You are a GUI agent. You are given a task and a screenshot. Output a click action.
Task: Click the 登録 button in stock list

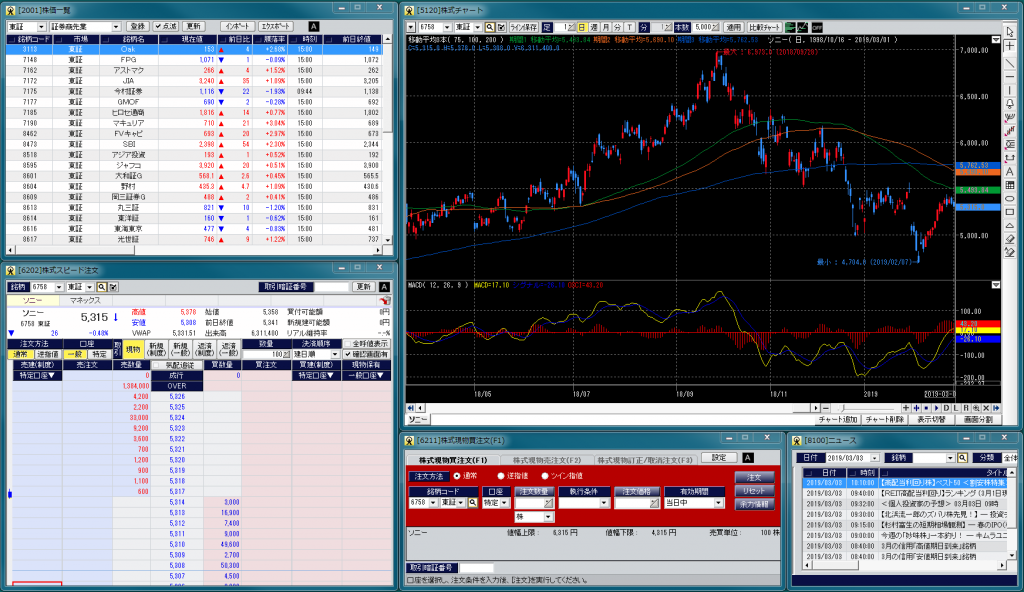pos(137,27)
